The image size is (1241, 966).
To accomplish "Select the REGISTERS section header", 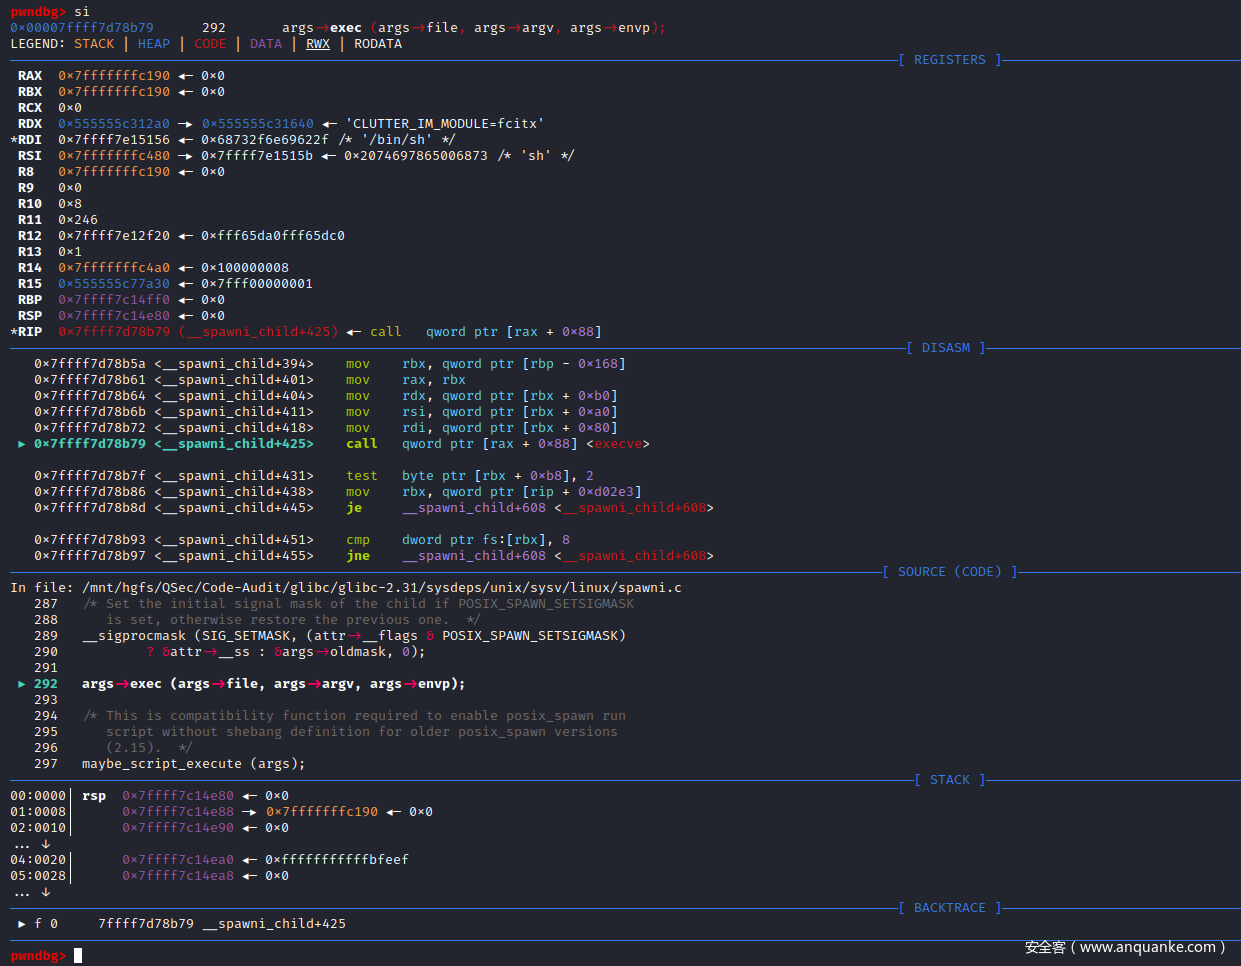I will pos(949,60).
